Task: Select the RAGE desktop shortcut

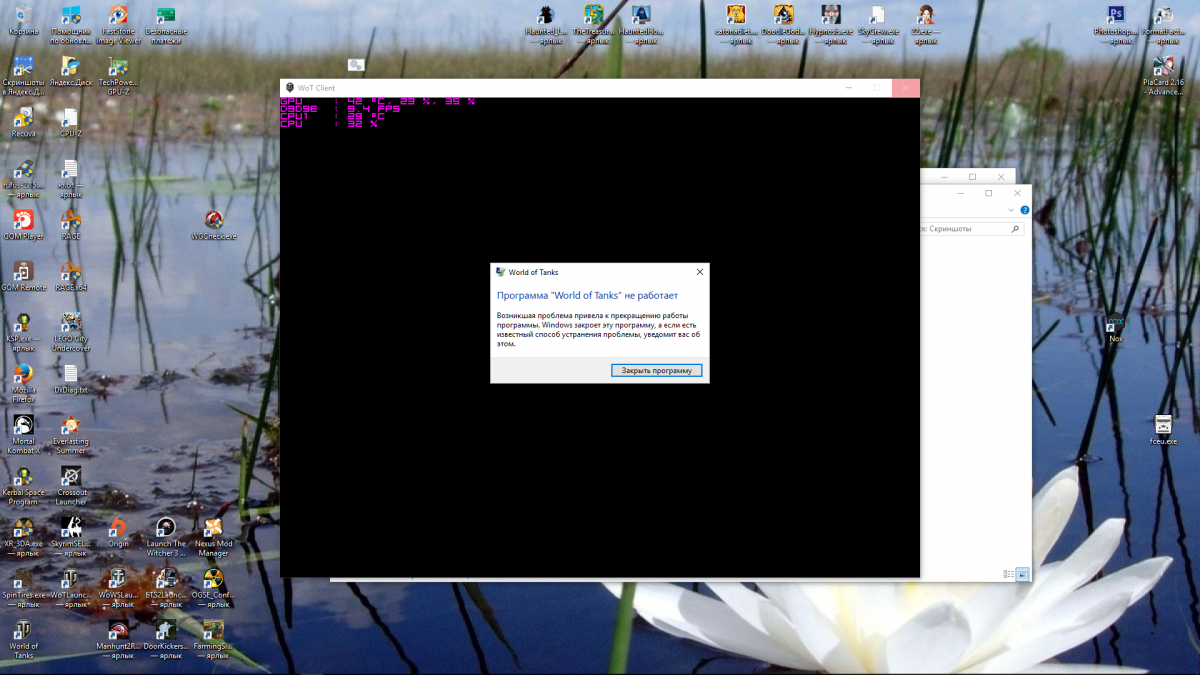Action: click(71, 226)
